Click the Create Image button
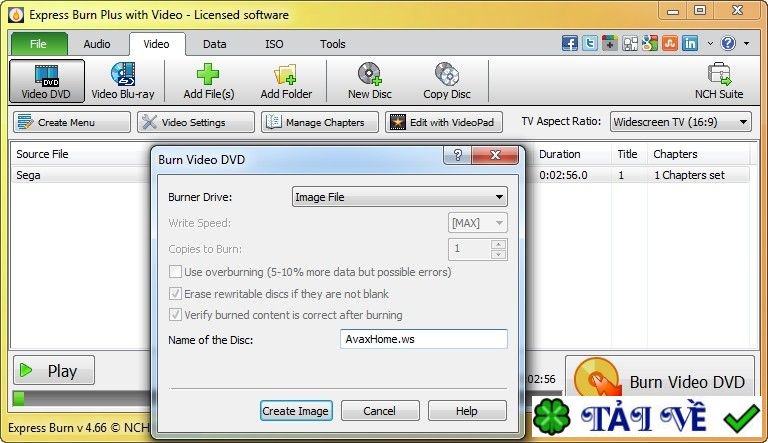The height and width of the screenshot is (443, 768). pos(295,411)
